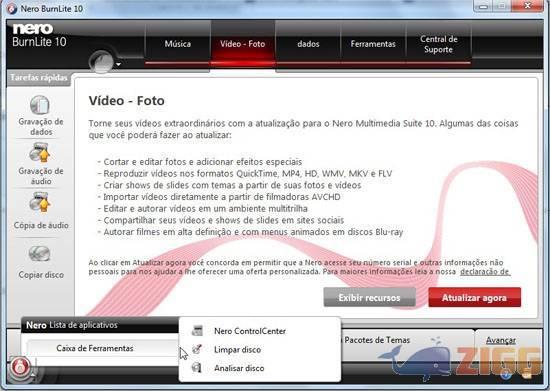Click the Analisar disco icon in popup
The image size is (550, 391).
pyautogui.click(x=197, y=368)
